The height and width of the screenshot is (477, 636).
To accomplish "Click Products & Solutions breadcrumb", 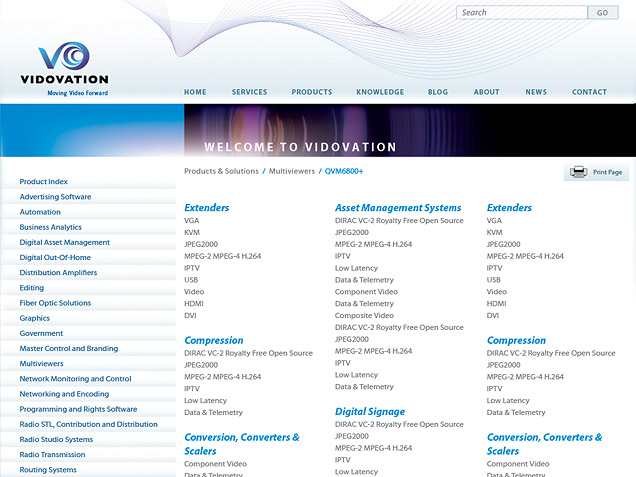I will (221, 171).
